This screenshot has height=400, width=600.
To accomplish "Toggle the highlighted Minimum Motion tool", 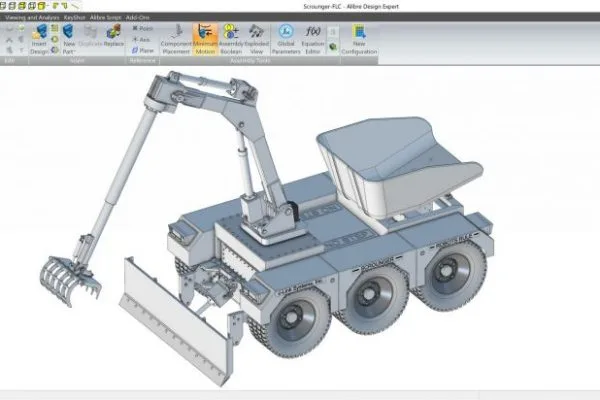I will tap(205, 39).
